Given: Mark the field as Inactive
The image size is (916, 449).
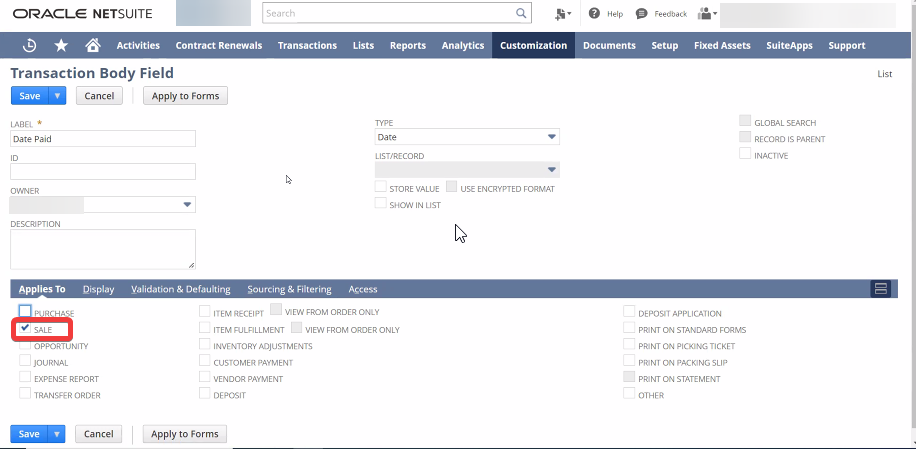Looking at the screenshot, I should pyautogui.click(x=745, y=154).
